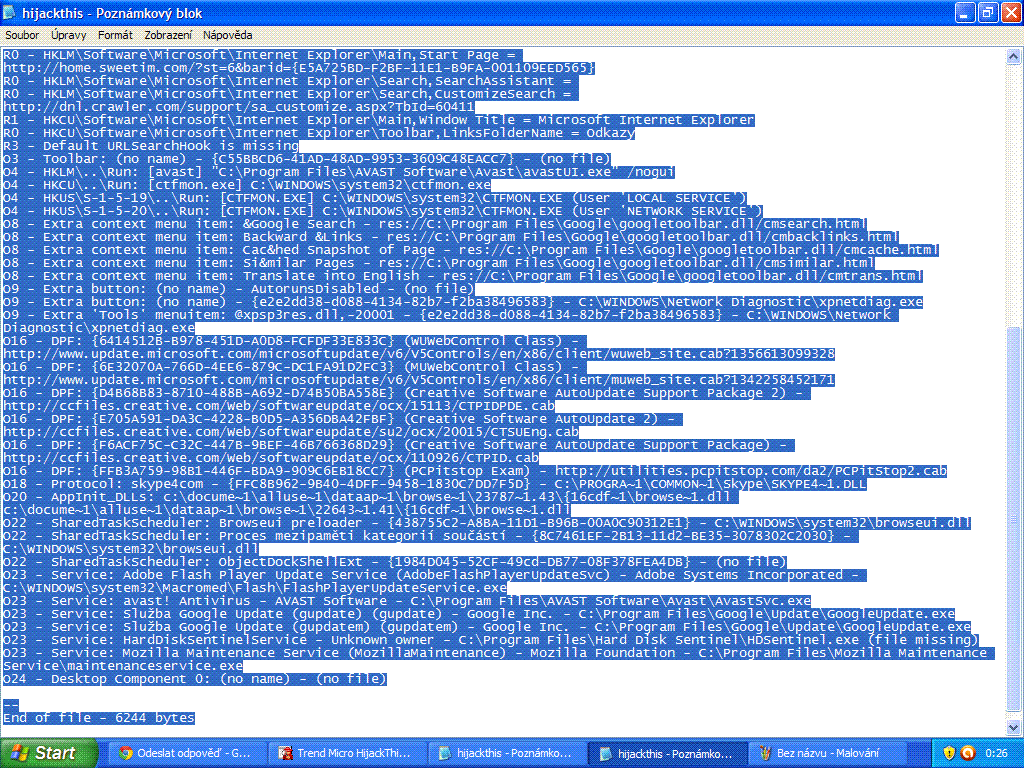Image resolution: width=1024 pixels, height=768 pixels.
Task: Click the muweb_site.cab URL line
Action: 419,380
